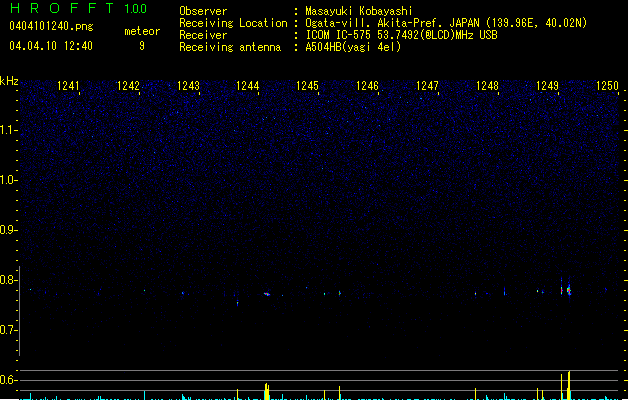Select the filename 0404101240.png
The height and width of the screenshot is (400, 629).
51,26
